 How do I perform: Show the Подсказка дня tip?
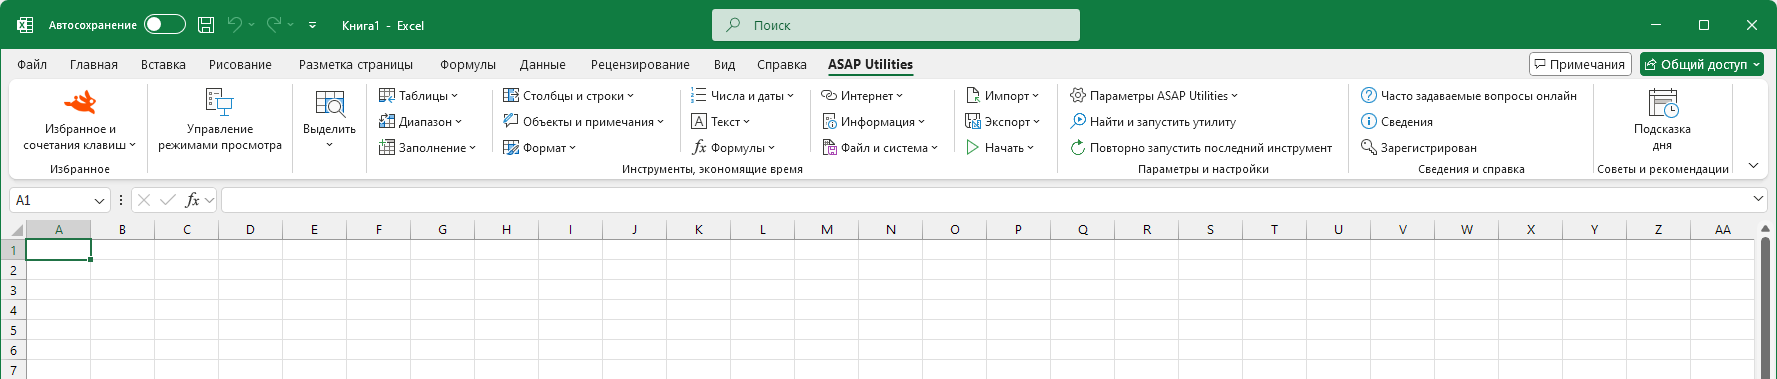click(1662, 120)
